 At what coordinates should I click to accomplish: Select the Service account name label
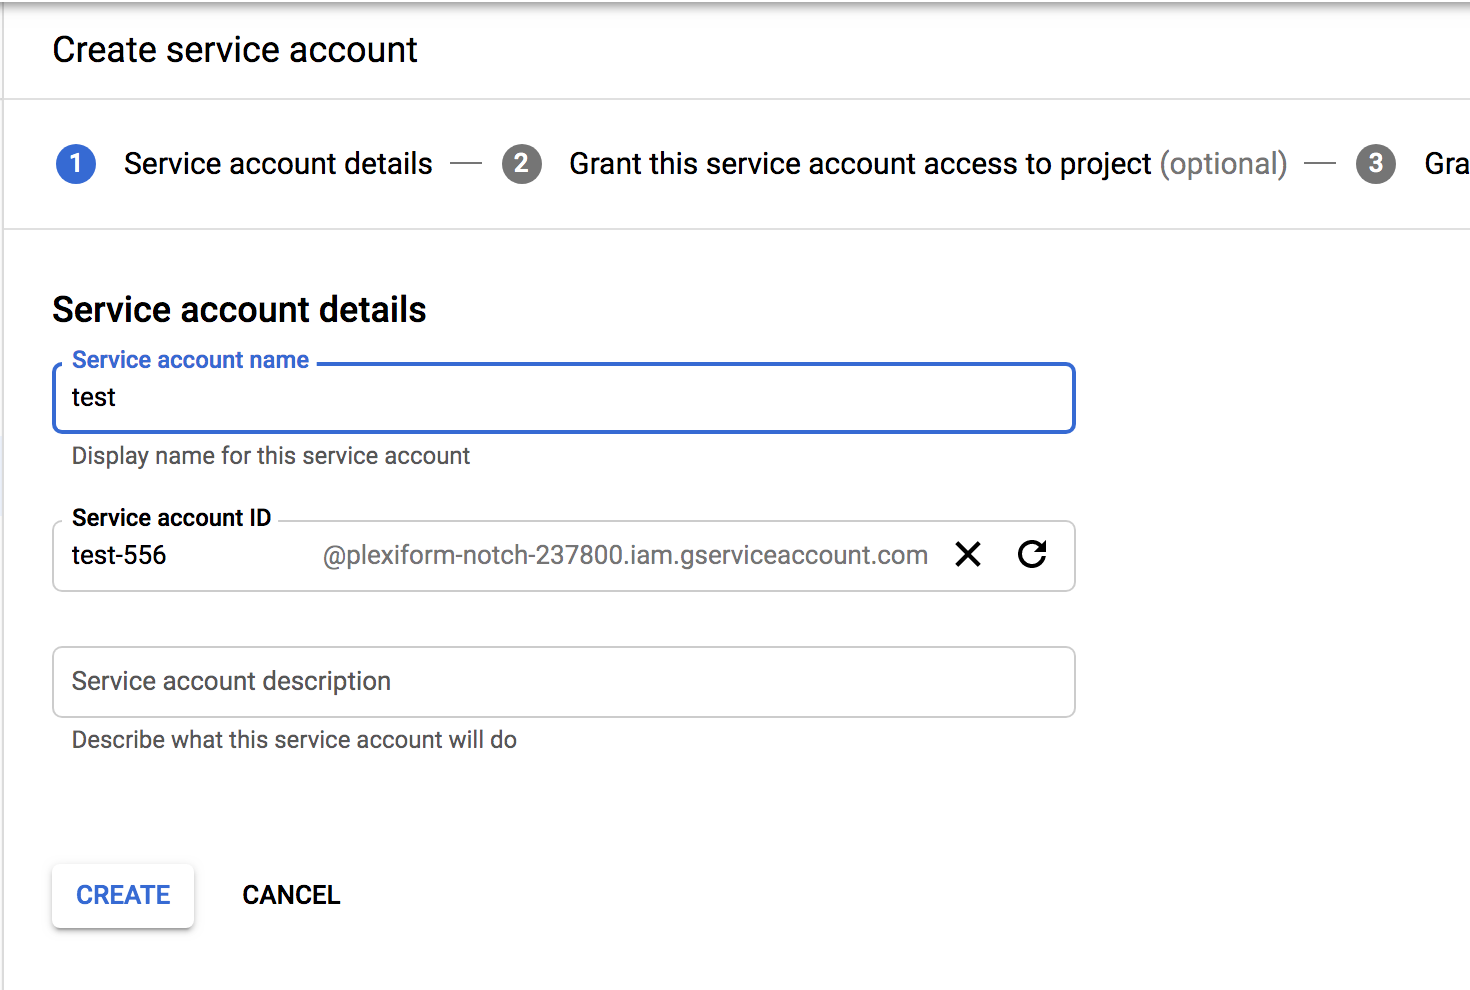coord(189,359)
